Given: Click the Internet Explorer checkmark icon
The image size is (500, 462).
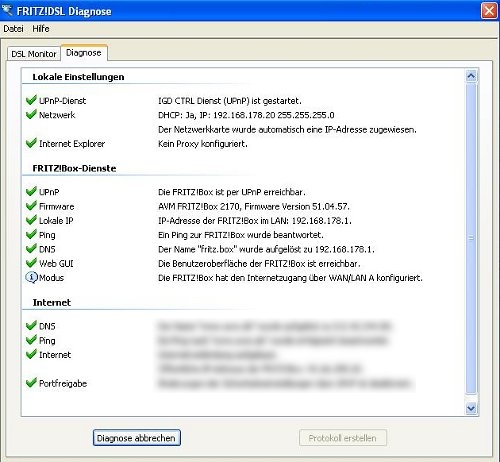Looking at the screenshot, I should click(31, 143).
